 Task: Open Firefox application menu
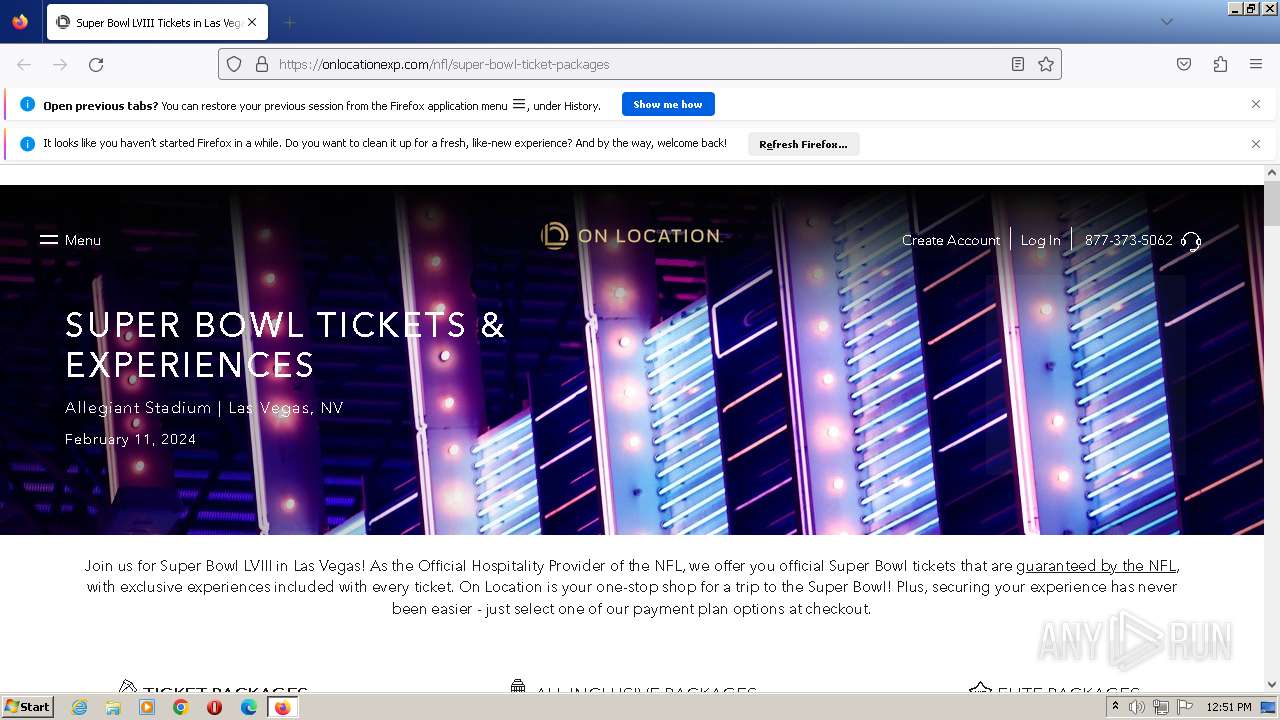point(1256,64)
